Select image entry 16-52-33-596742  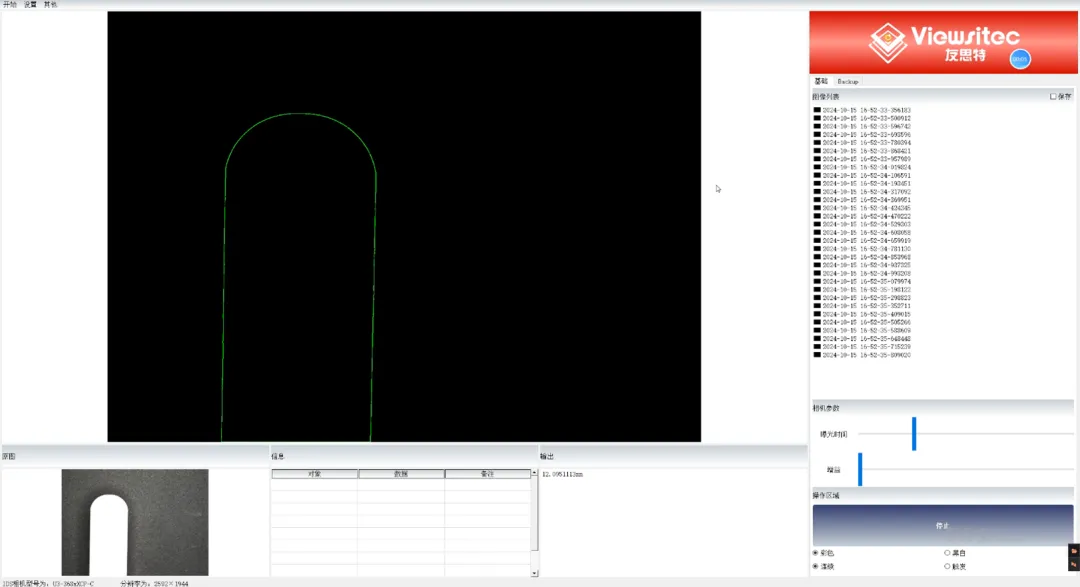(x=866, y=126)
